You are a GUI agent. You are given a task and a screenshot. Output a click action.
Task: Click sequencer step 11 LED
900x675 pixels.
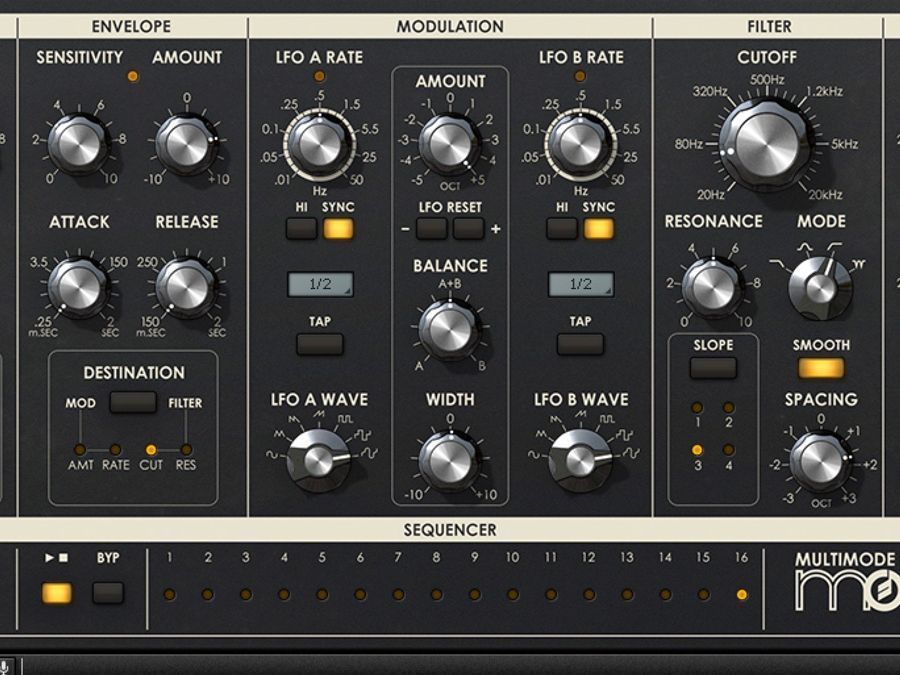[550, 594]
